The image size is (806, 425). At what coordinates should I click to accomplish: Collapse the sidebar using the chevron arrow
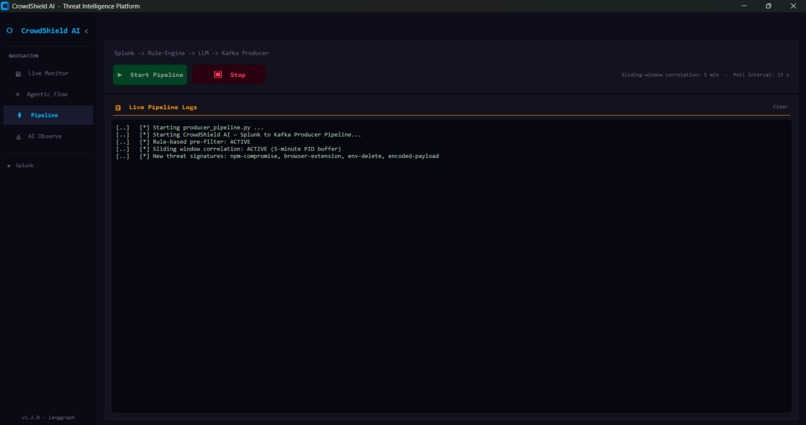pos(86,31)
